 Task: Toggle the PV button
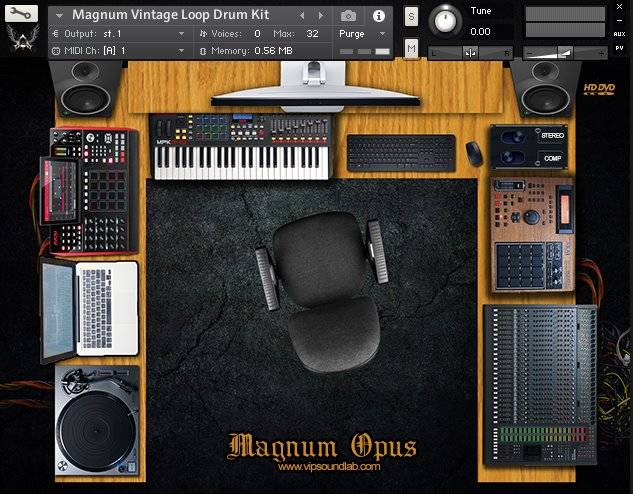[619, 48]
